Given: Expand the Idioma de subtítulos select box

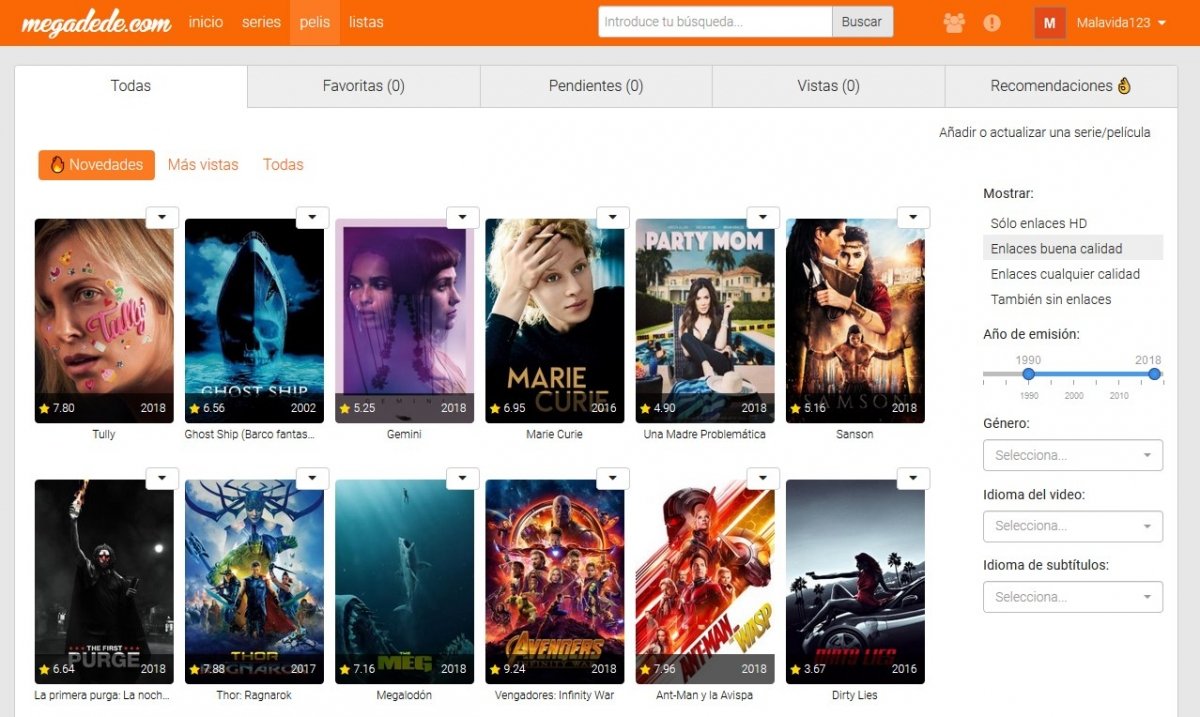Looking at the screenshot, I should [x=1073, y=597].
